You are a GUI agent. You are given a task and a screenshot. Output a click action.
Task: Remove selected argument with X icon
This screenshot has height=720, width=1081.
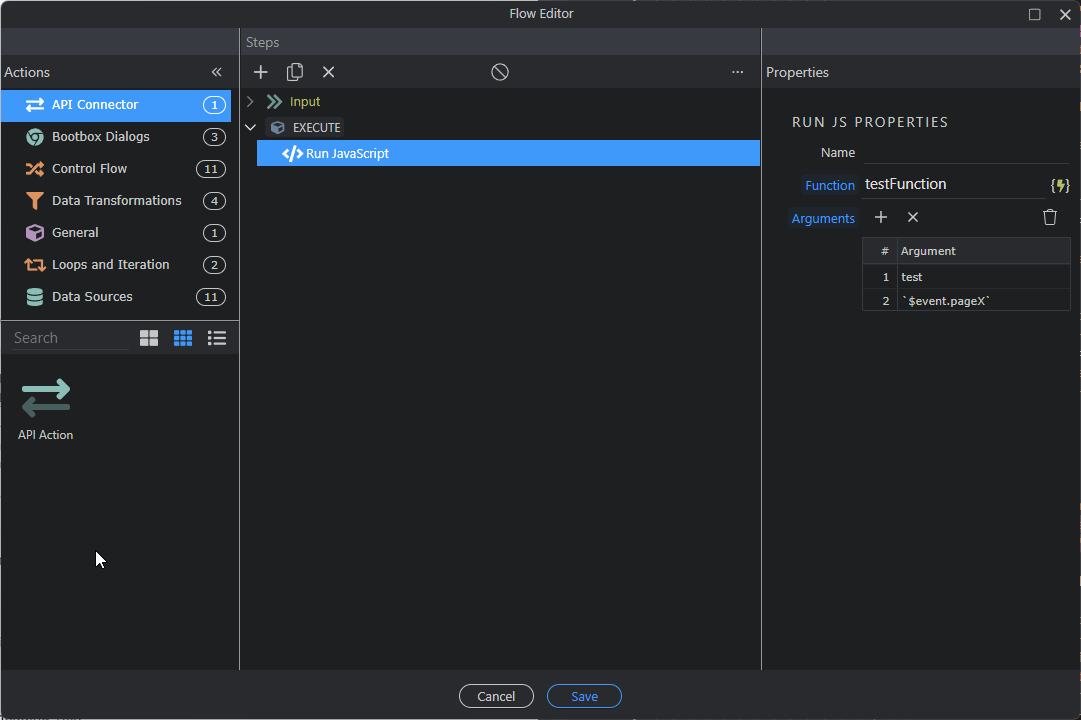coord(912,217)
